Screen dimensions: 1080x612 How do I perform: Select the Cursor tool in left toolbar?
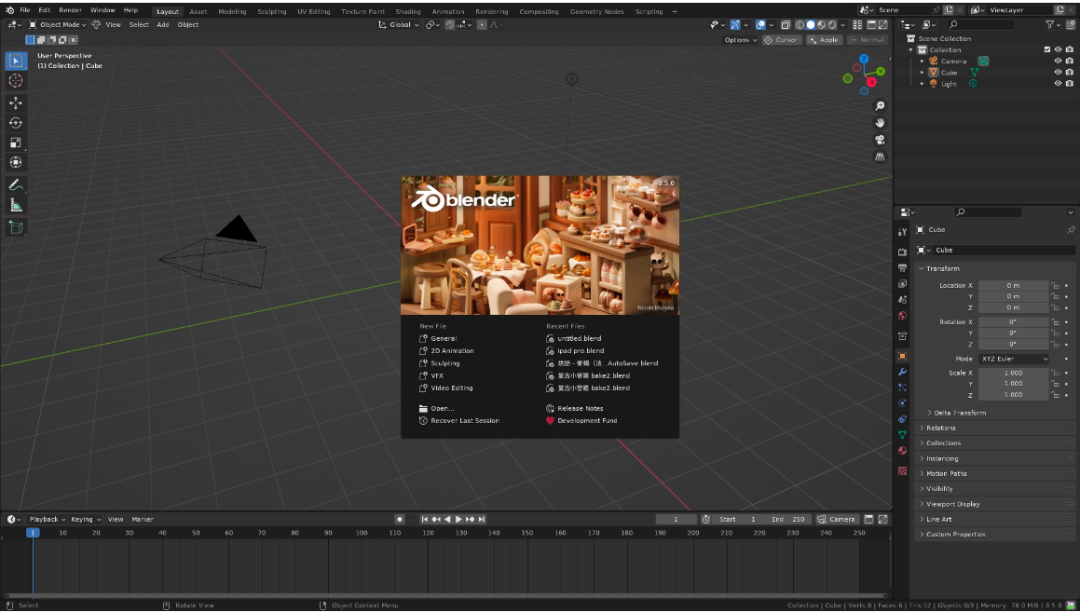click(x=16, y=81)
